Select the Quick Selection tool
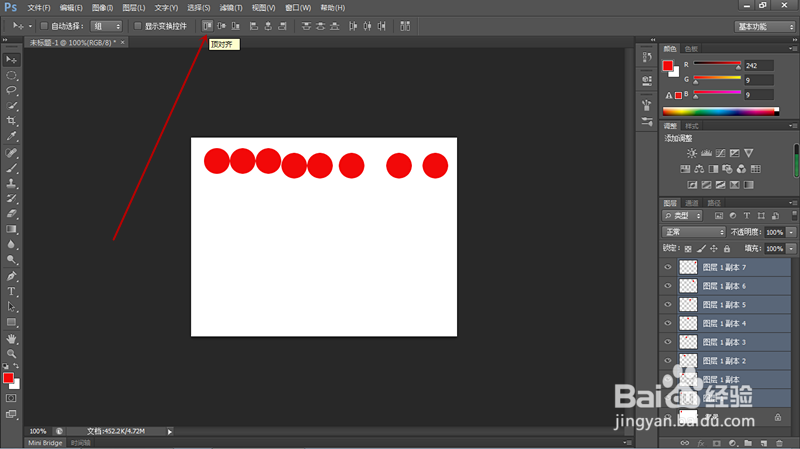The width and height of the screenshot is (800, 449). tap(11, 106)
